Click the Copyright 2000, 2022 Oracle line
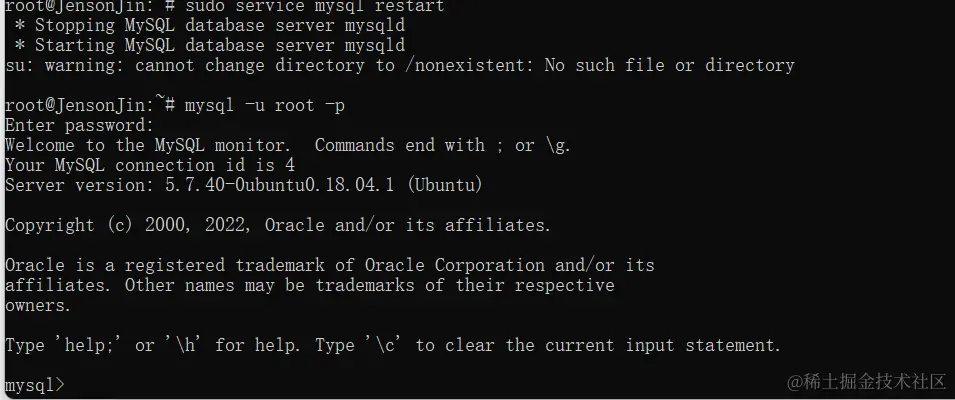The image size is (955, 400). [x=278, y=225]
